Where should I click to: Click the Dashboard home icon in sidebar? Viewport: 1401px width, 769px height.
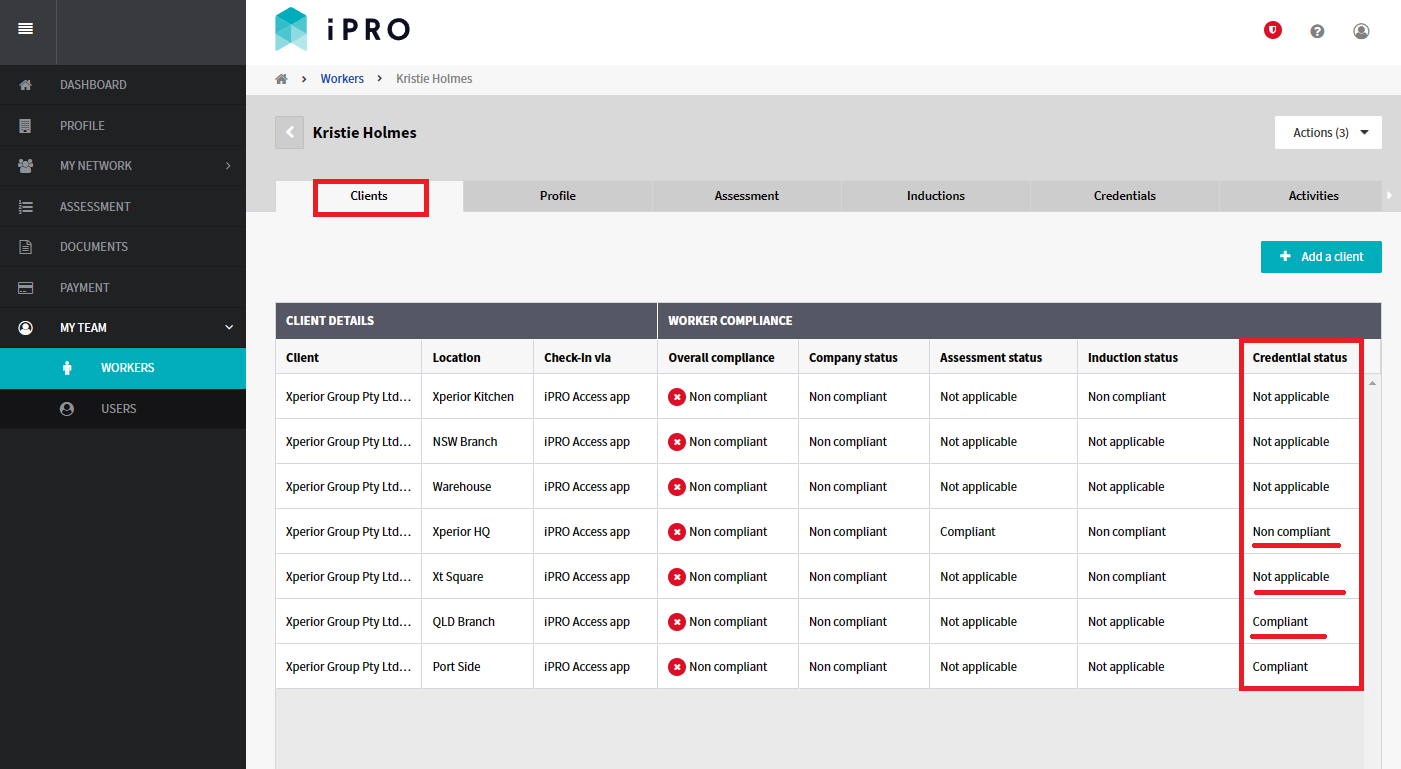click(x=26, y=85)
